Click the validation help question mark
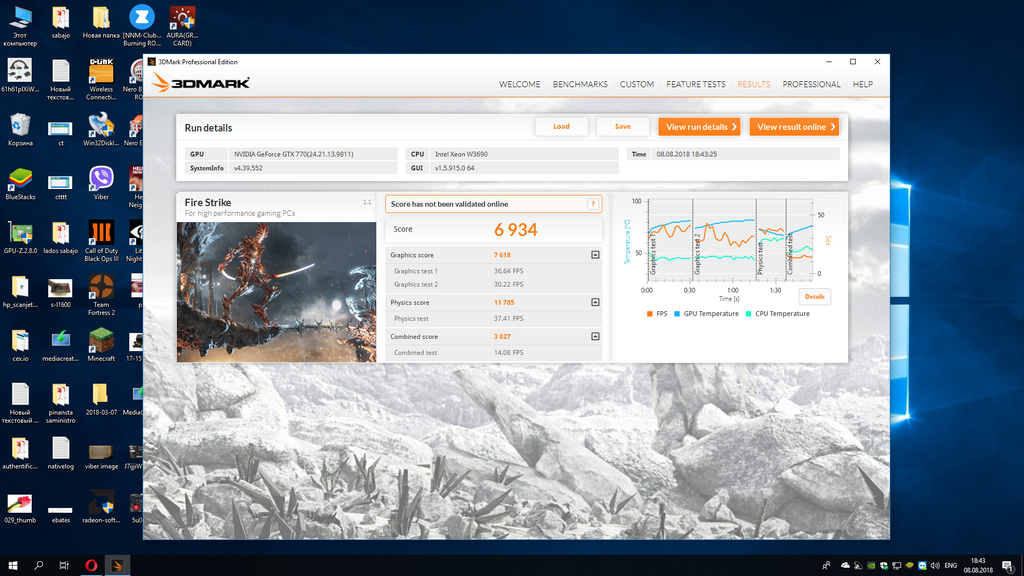This screenshot has height=576, width=1024. point(593,204)
